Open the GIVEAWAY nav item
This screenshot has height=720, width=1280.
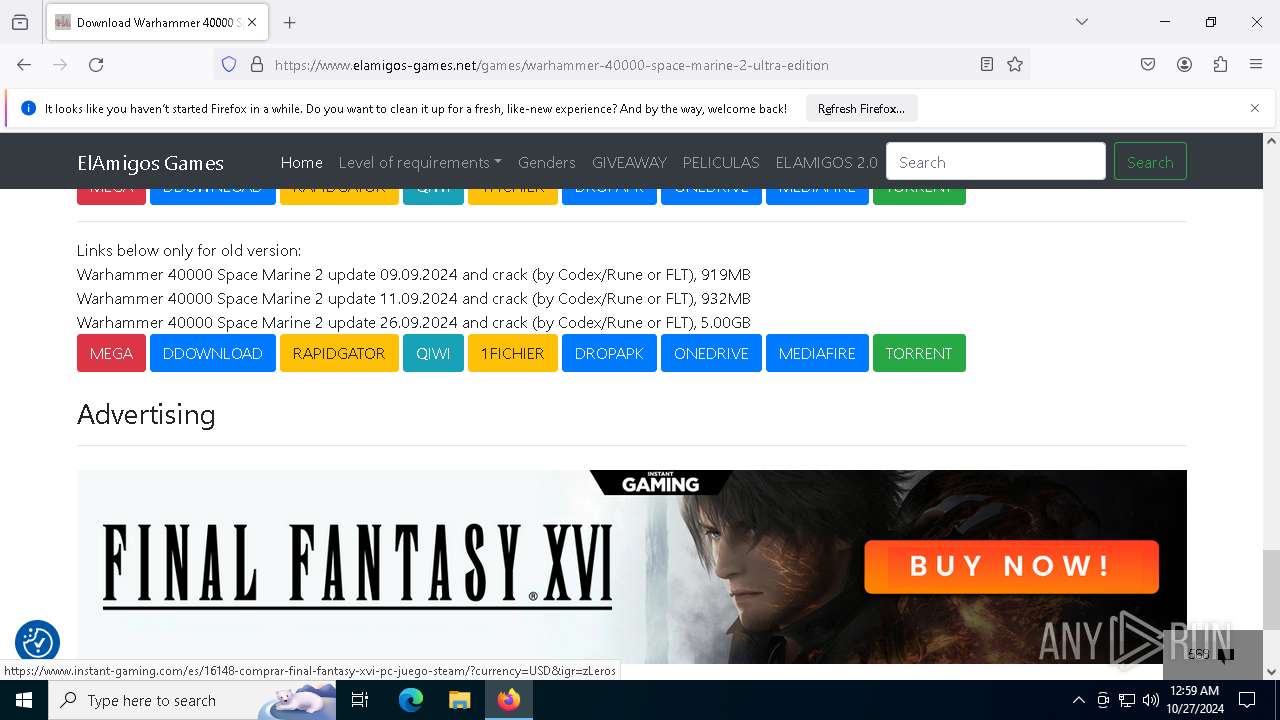tap(629, 162)
